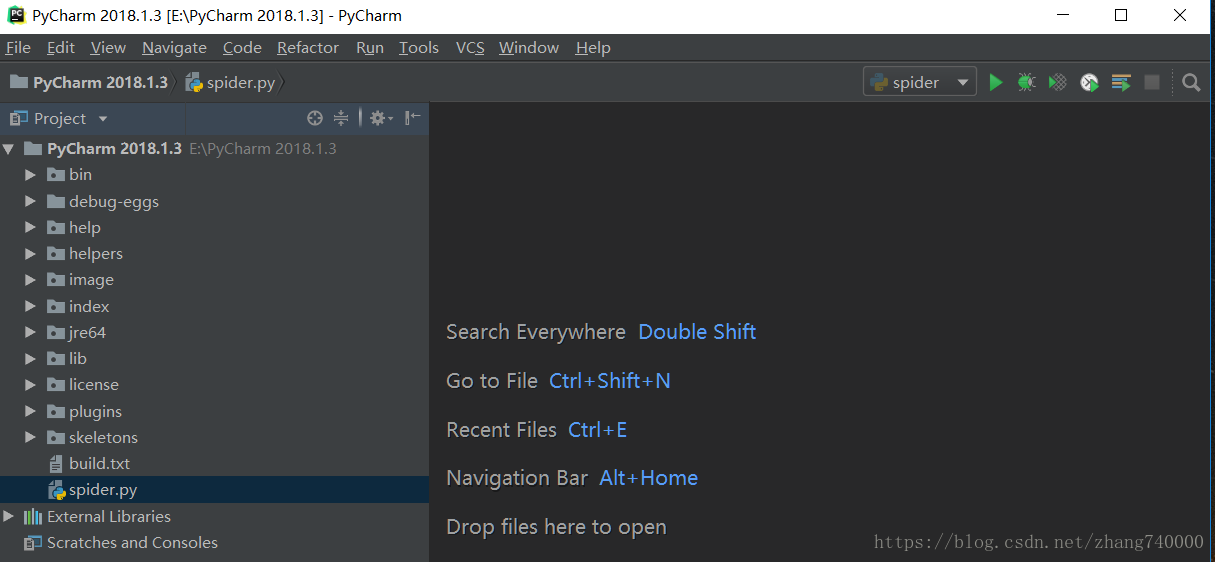
Task: Click the Project view window icon
Action: point(18,118)
